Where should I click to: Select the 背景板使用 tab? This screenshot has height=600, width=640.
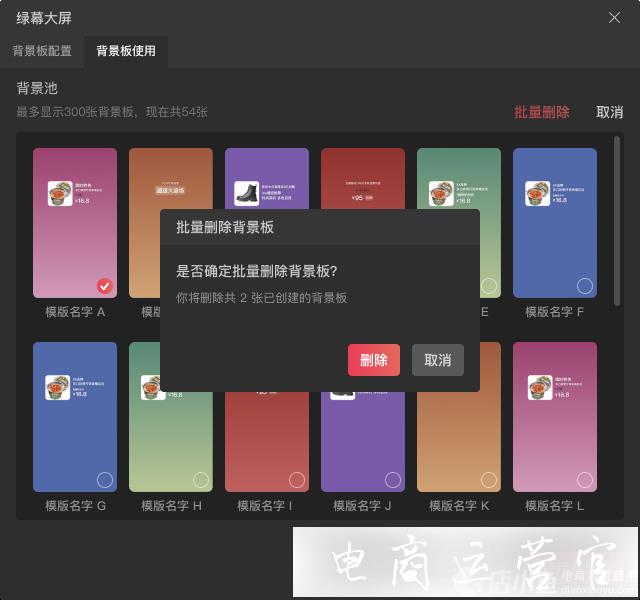126,51
